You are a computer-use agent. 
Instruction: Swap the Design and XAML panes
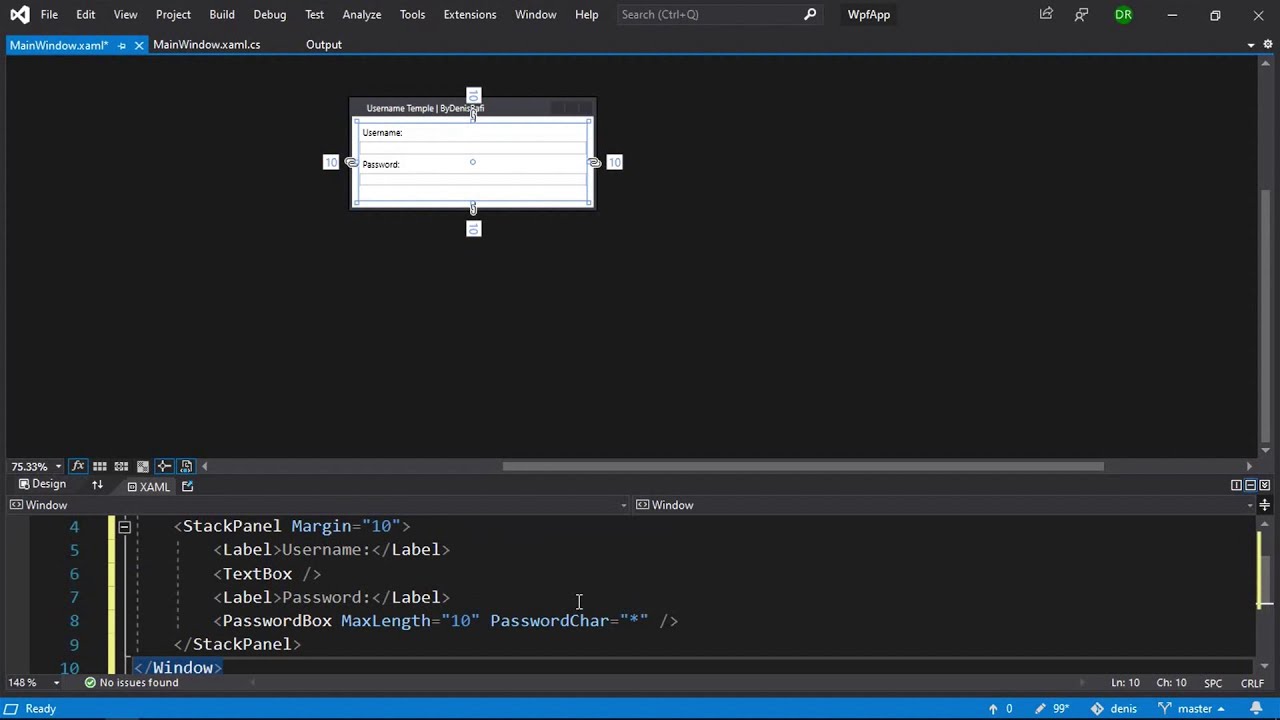pyautogui.click(x=97, y=485)
